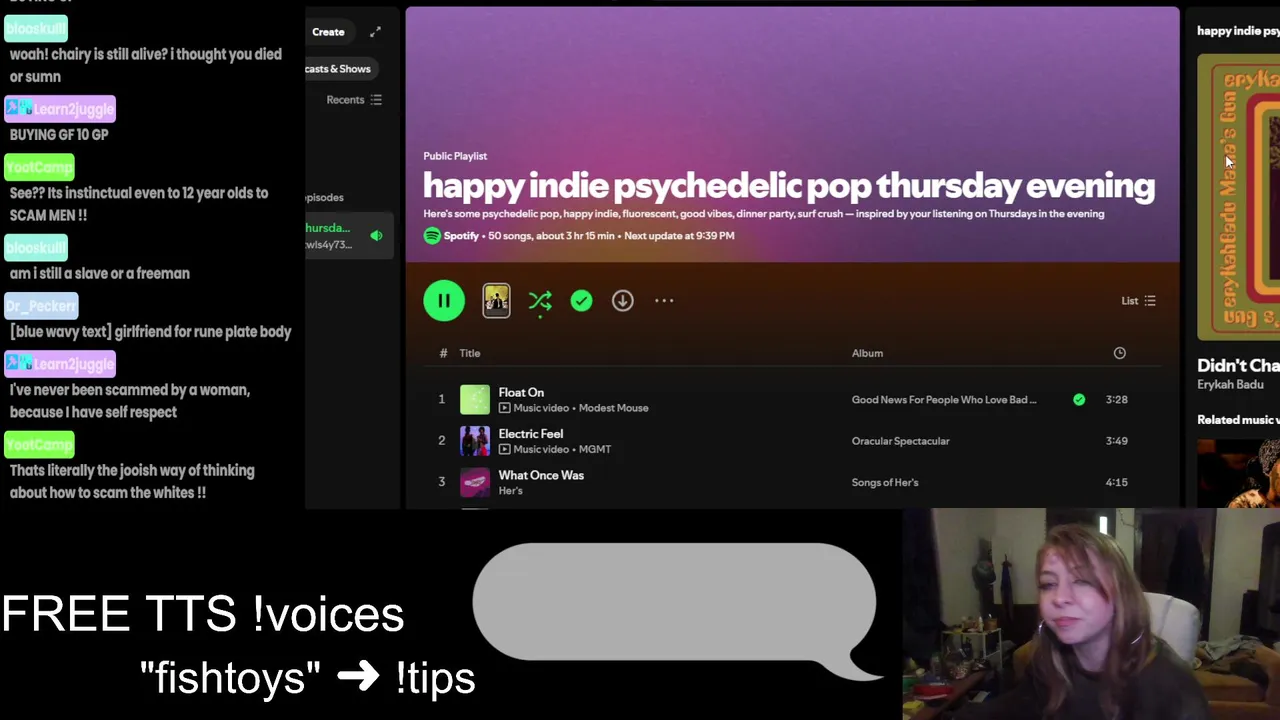Click the chat message 'BUYING GF 10 GP'

click(59, 135)
